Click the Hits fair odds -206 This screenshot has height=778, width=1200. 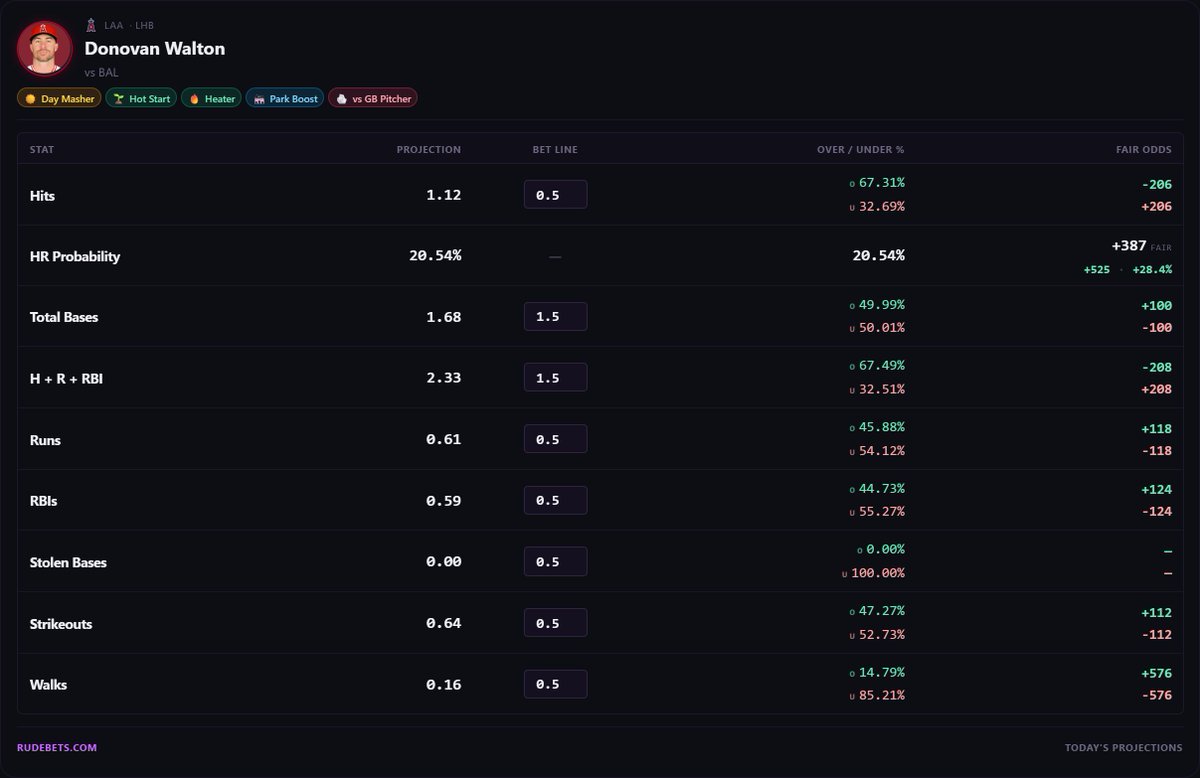click(x=1157, y=184)
